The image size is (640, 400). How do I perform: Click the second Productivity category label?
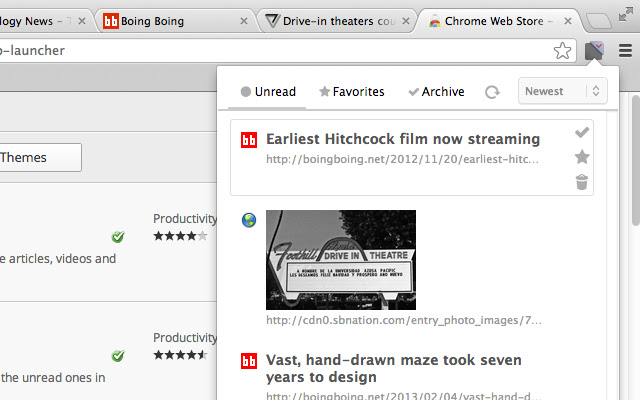click(185, 338)
